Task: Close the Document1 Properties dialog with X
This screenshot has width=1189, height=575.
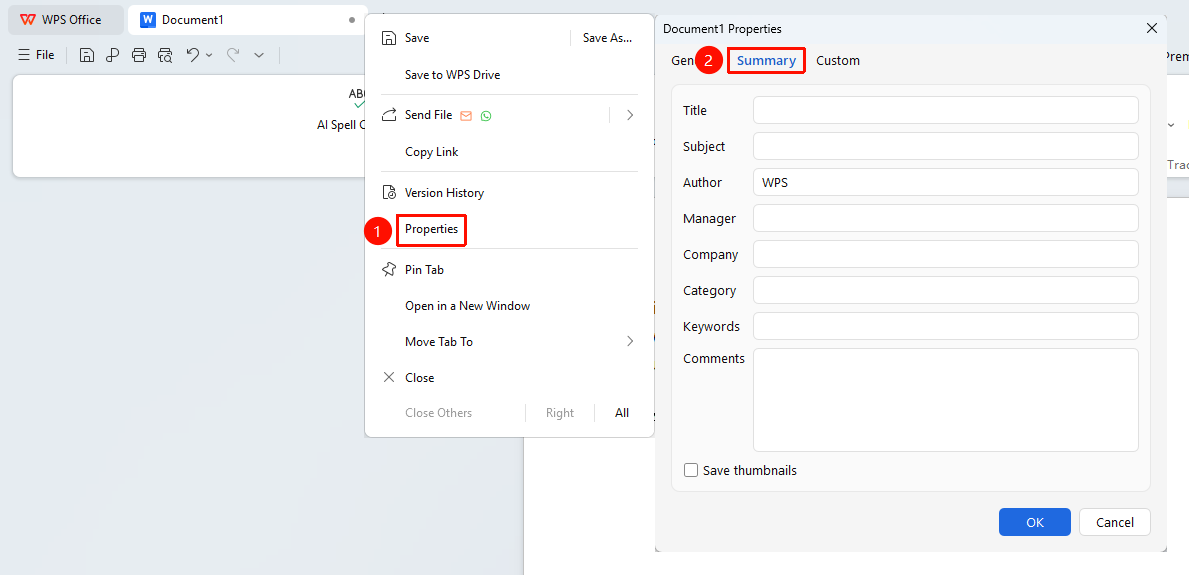Action: coord(1152,28)
